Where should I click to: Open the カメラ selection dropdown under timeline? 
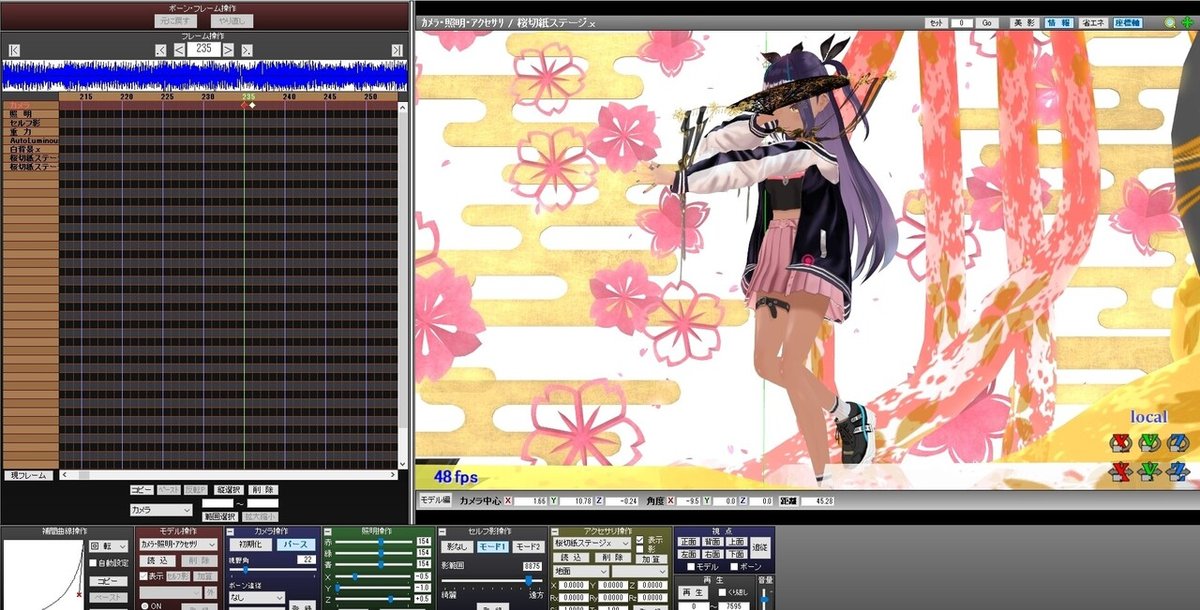161,510
